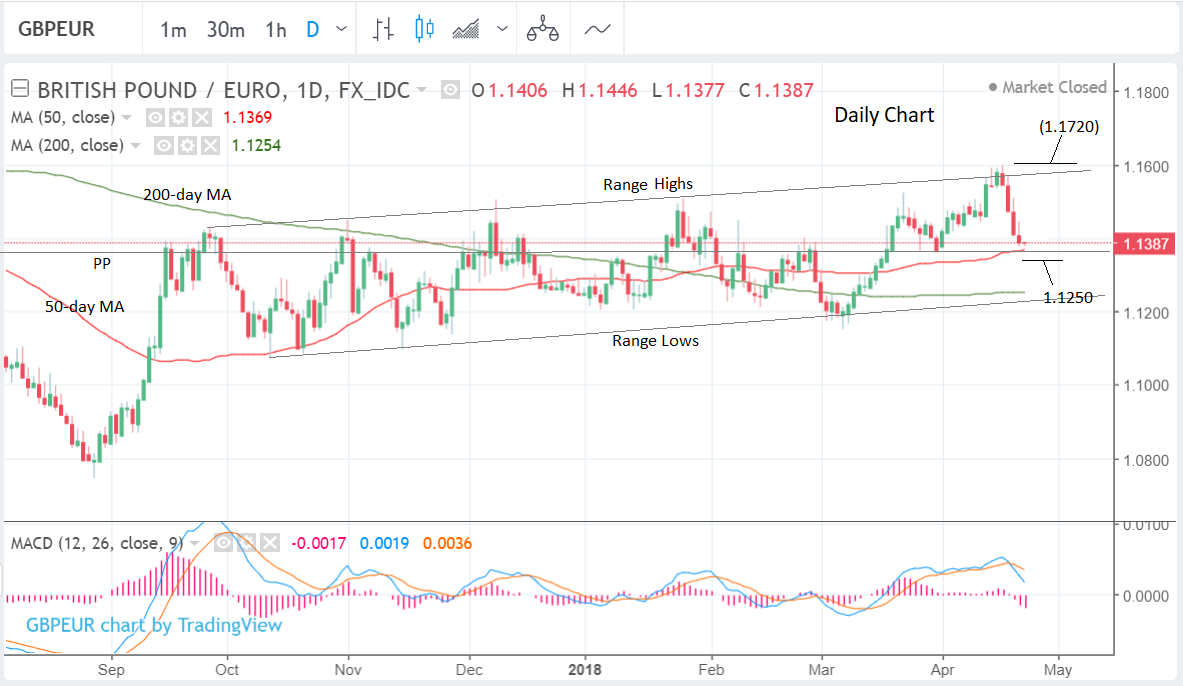Toggle British Pound / Euro series visibility
Screen dimensions: 1183x686
point(451,90)
